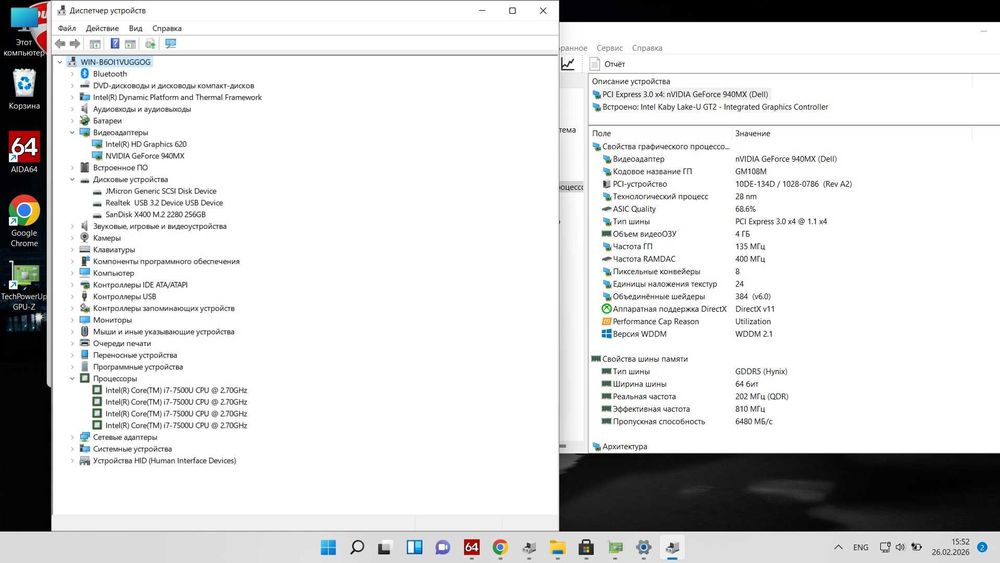
Task: Collapse the Дисковые устройства category
Action: [72, 179]
